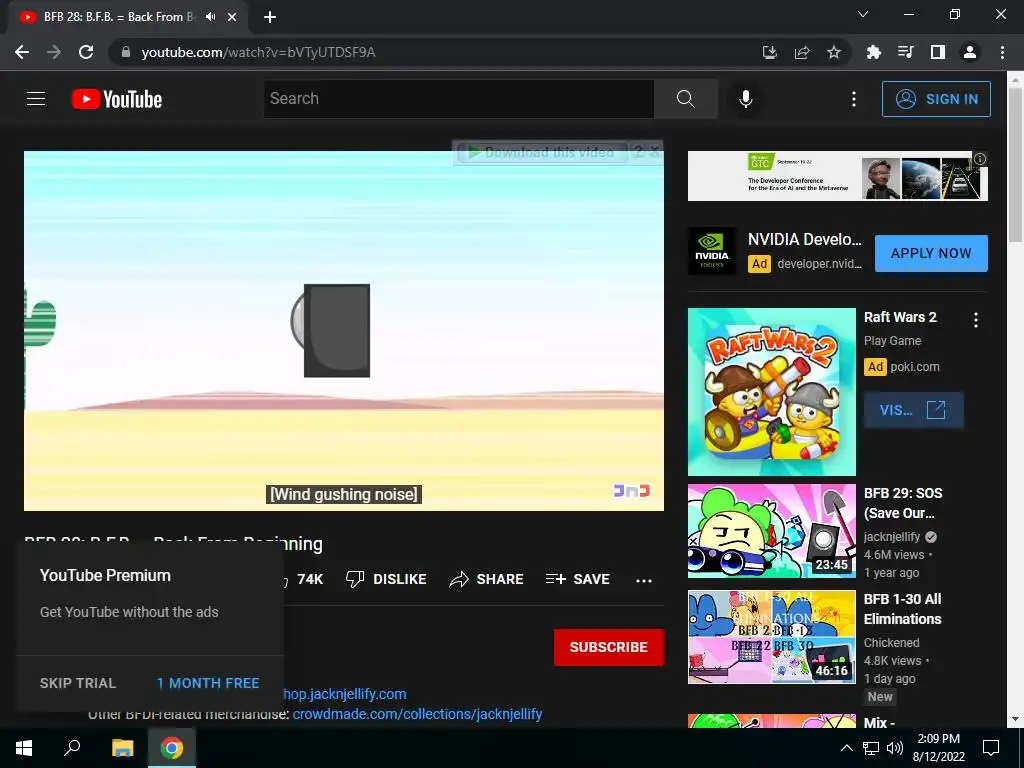Open the Windows Start menu
This screenshot has width=1024, height=768.
[x=24, y=748]
